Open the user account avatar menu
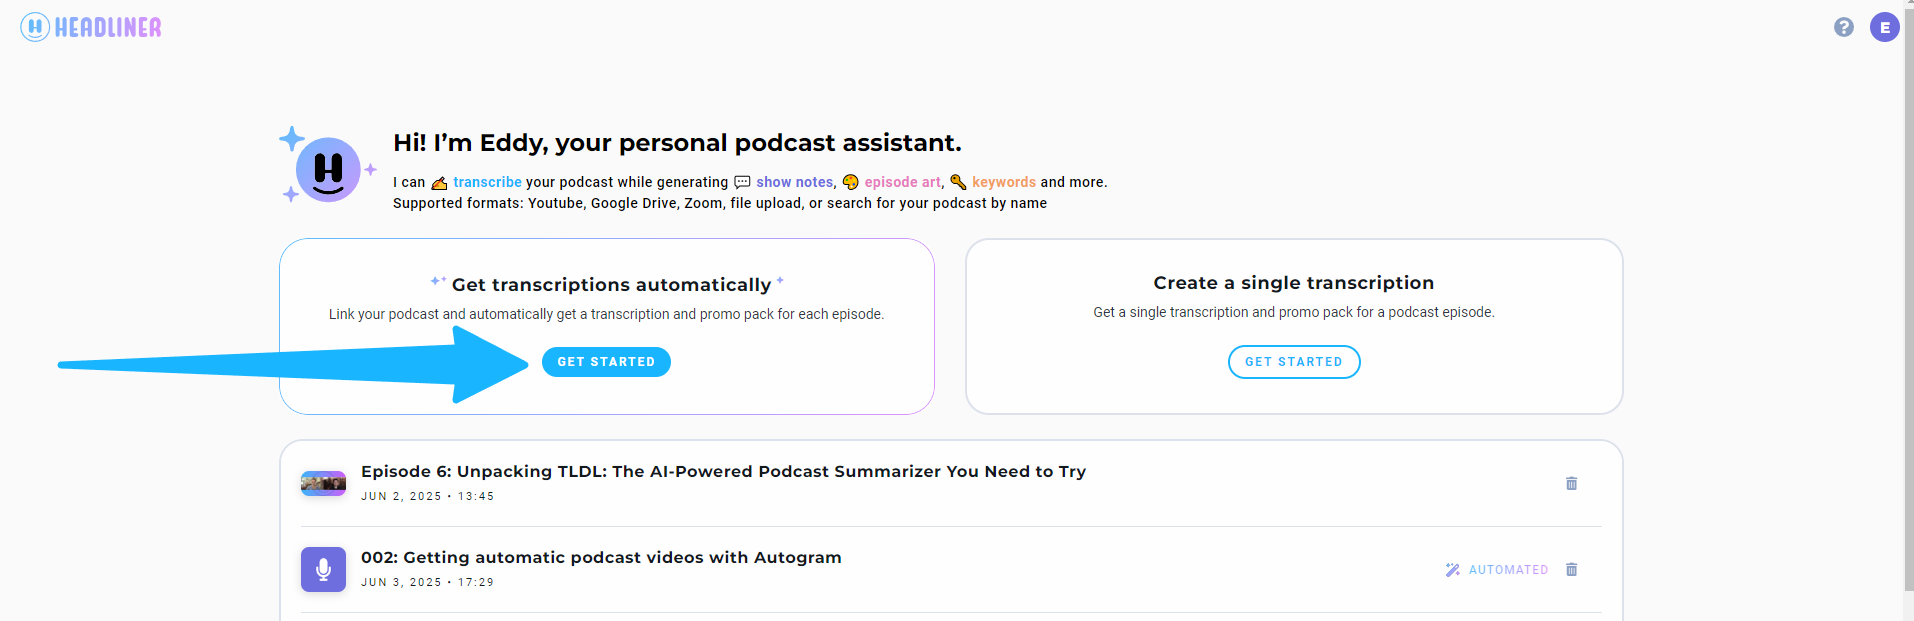 click(x=1885, y=27)
